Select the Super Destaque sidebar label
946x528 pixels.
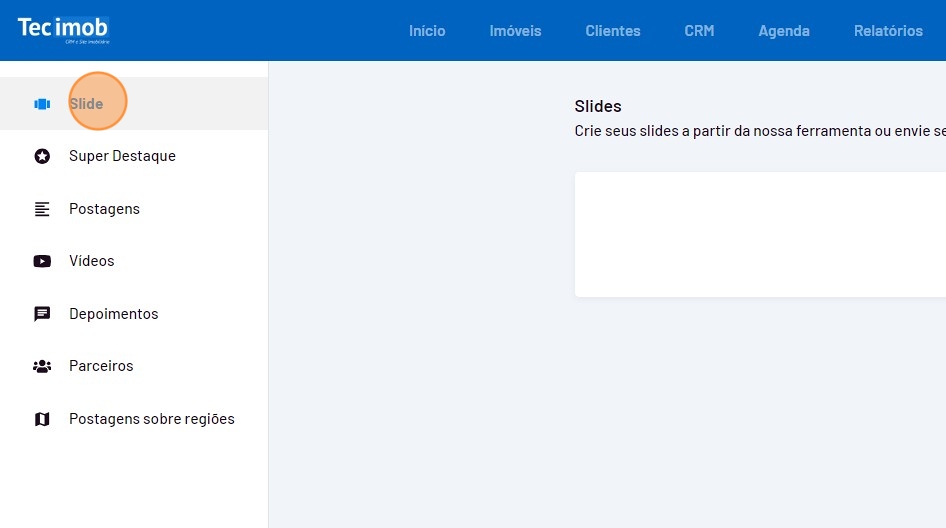[x=122, y=156]
